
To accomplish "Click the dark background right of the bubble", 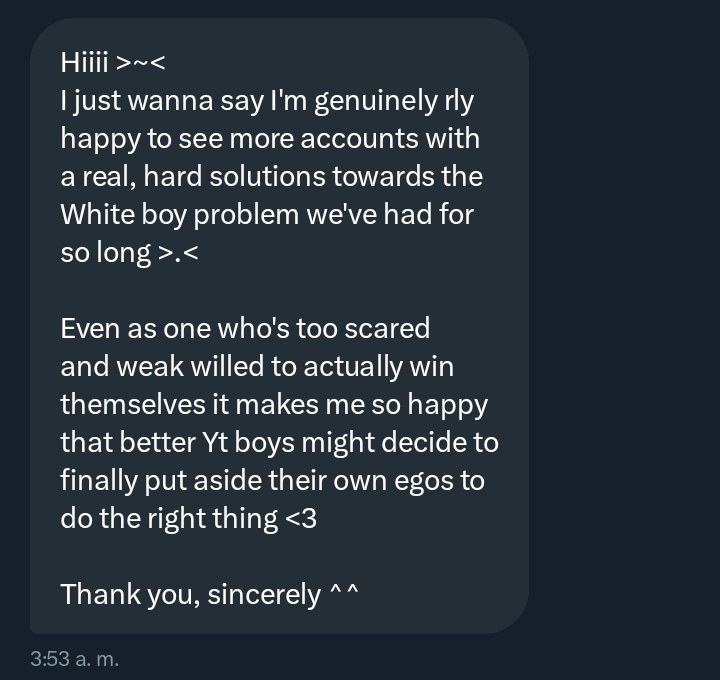I will pyautogui.click(x=625, y=330).
